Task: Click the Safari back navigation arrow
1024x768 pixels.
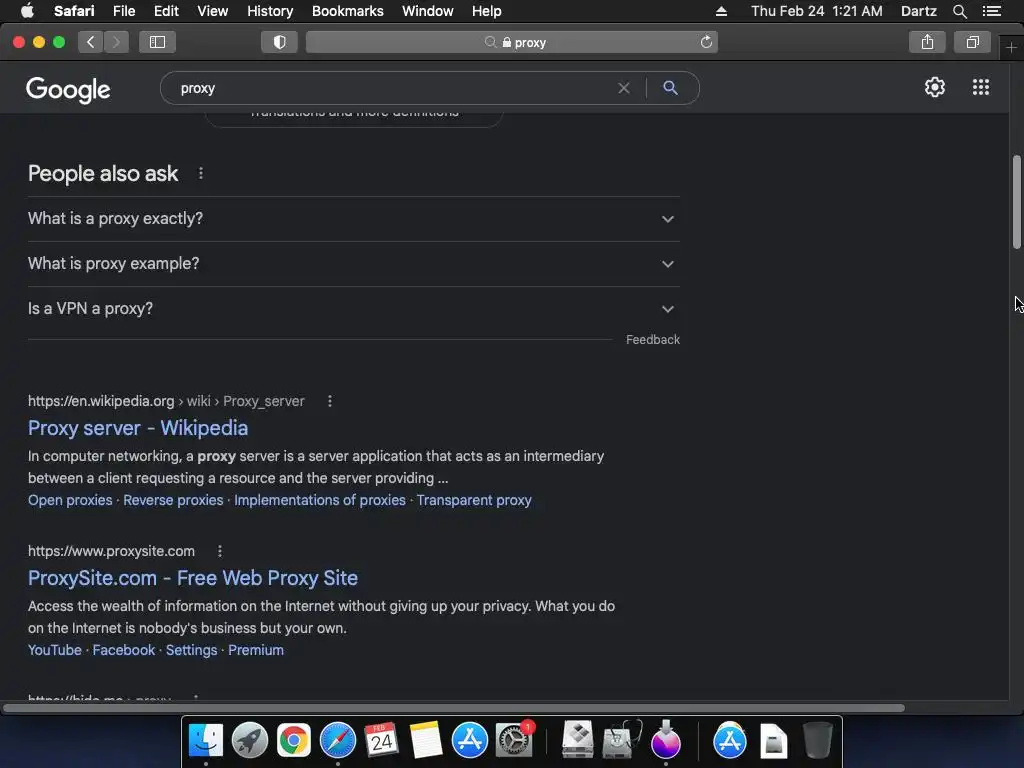Action: click(x=91, y=42)
